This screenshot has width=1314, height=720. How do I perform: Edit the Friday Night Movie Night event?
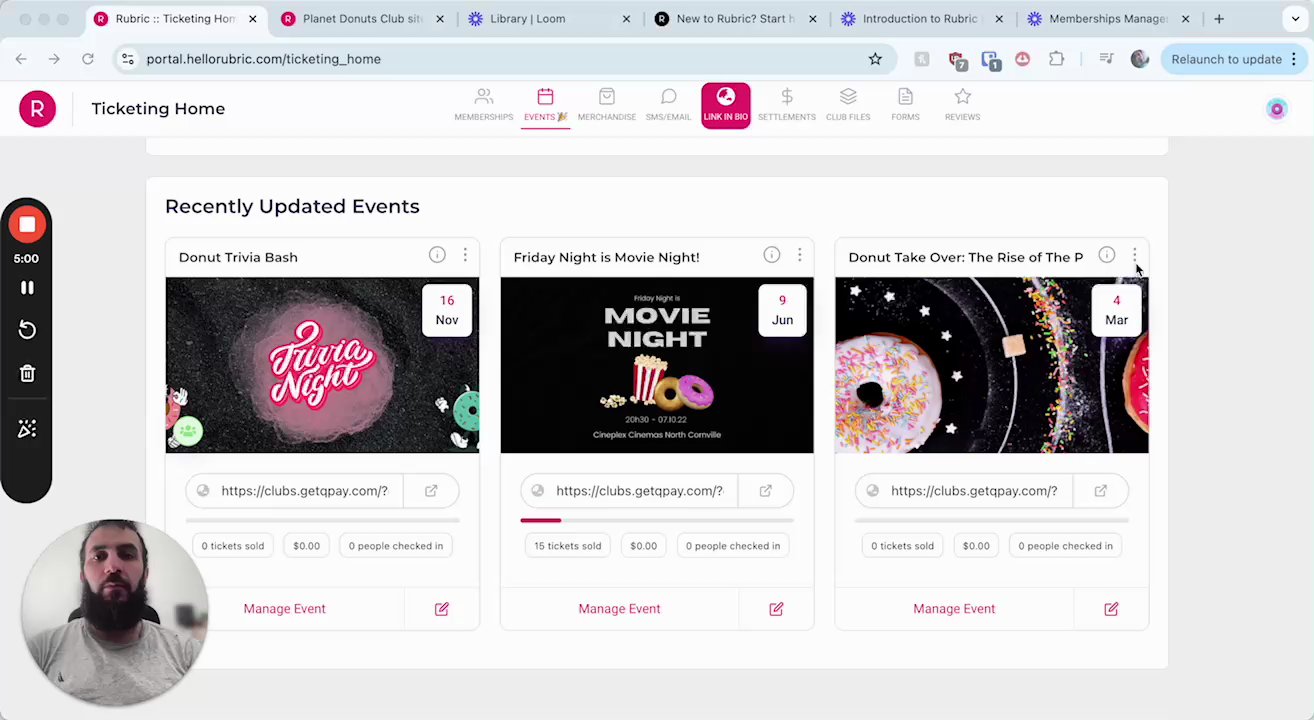click(x=777, y=609)
